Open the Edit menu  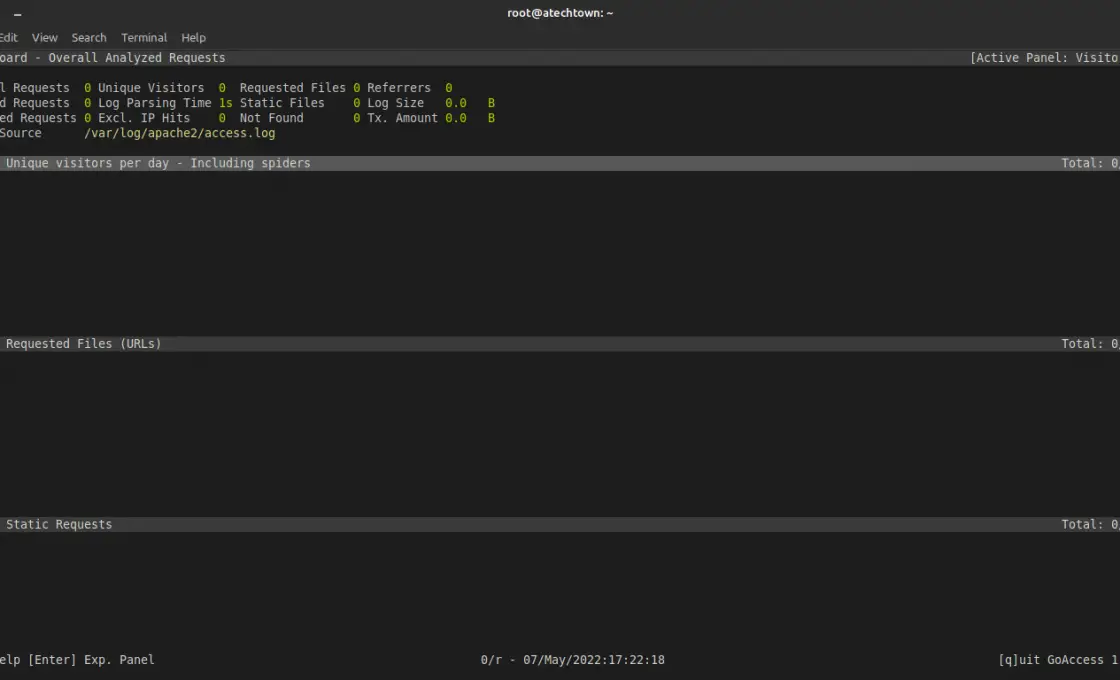click(x=8, y=37)
